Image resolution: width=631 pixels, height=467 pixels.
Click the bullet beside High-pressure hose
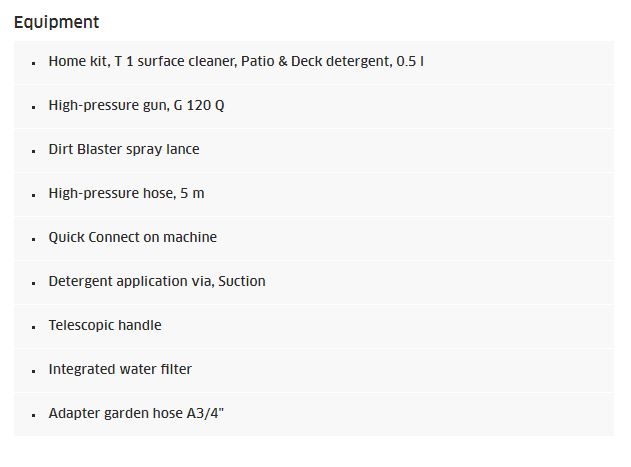coord(33,195)
